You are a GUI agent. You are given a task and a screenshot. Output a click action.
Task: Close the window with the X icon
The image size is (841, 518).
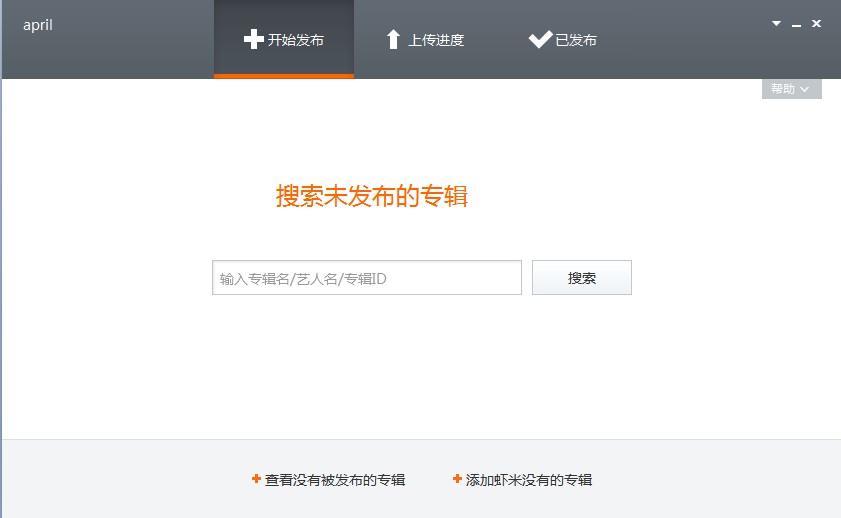[816, 24]
